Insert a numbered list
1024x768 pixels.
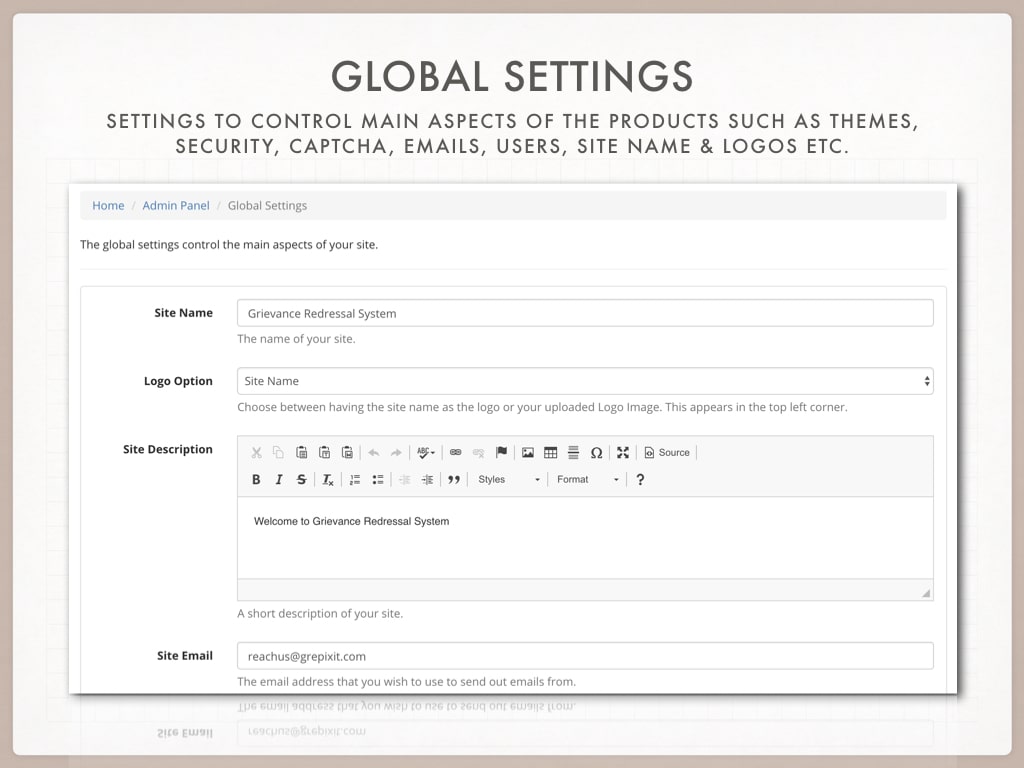[355, 479]
